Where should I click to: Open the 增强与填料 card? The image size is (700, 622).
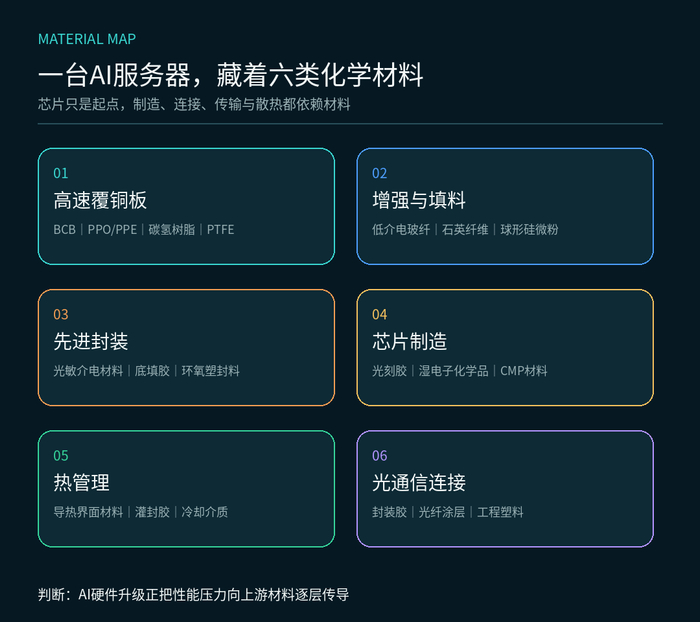tap(505, 206)
